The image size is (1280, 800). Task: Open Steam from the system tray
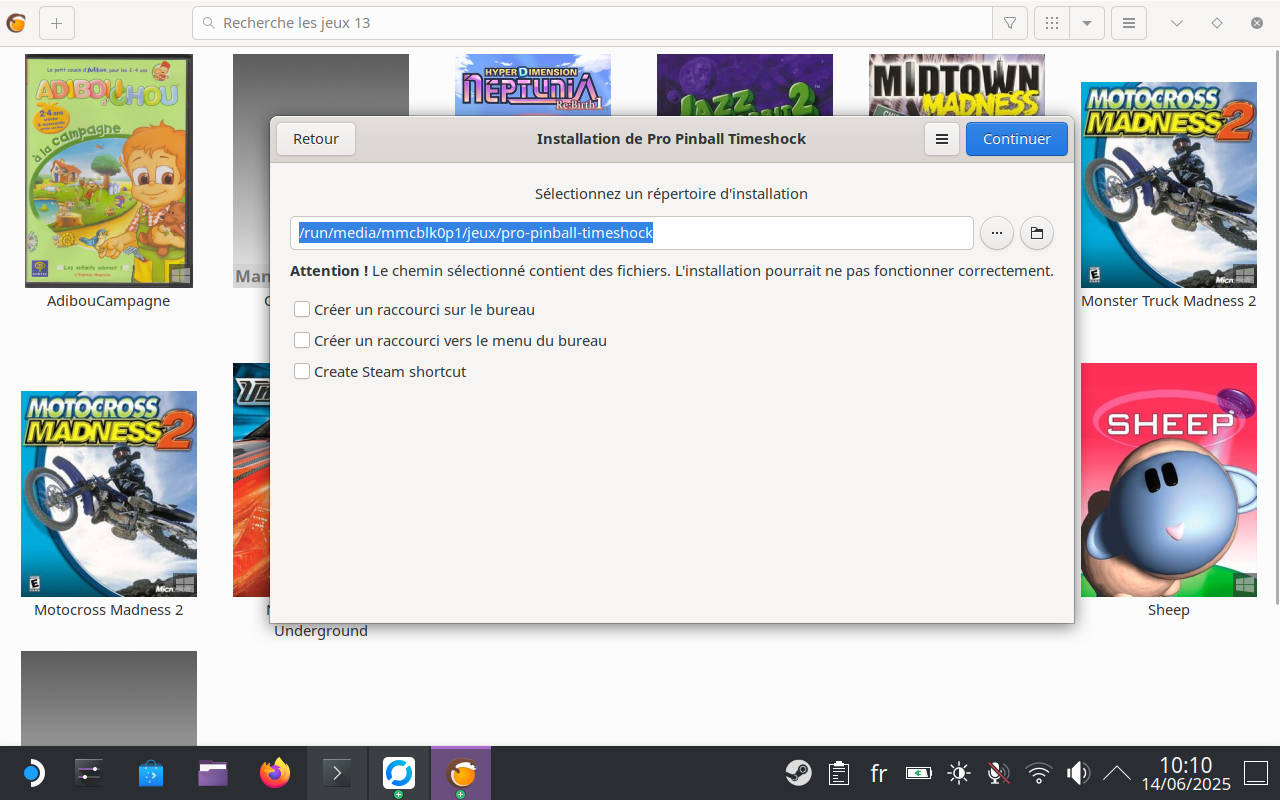coord(798,773)
